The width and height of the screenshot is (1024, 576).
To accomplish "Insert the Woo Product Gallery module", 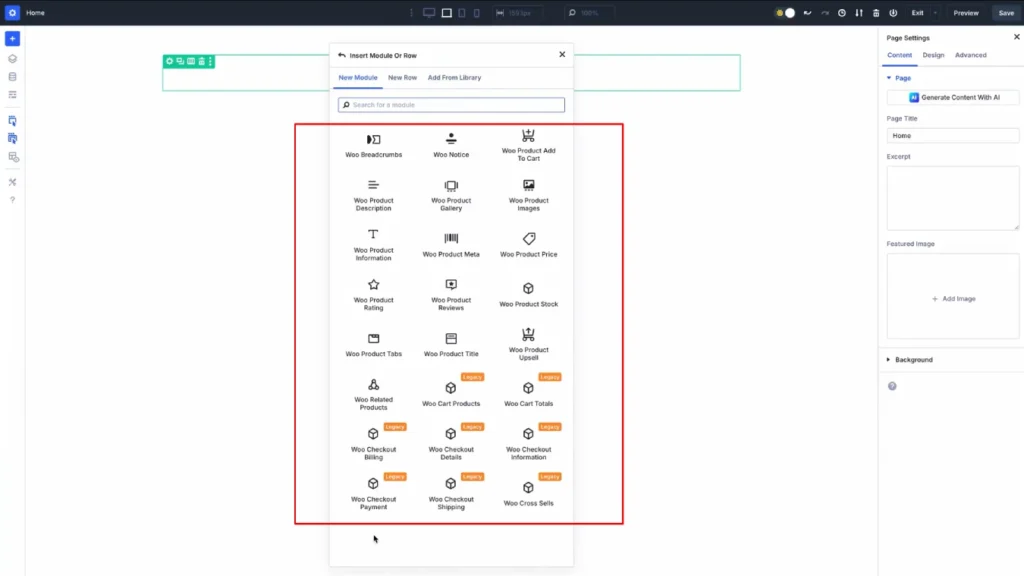I will pos(450,195).
